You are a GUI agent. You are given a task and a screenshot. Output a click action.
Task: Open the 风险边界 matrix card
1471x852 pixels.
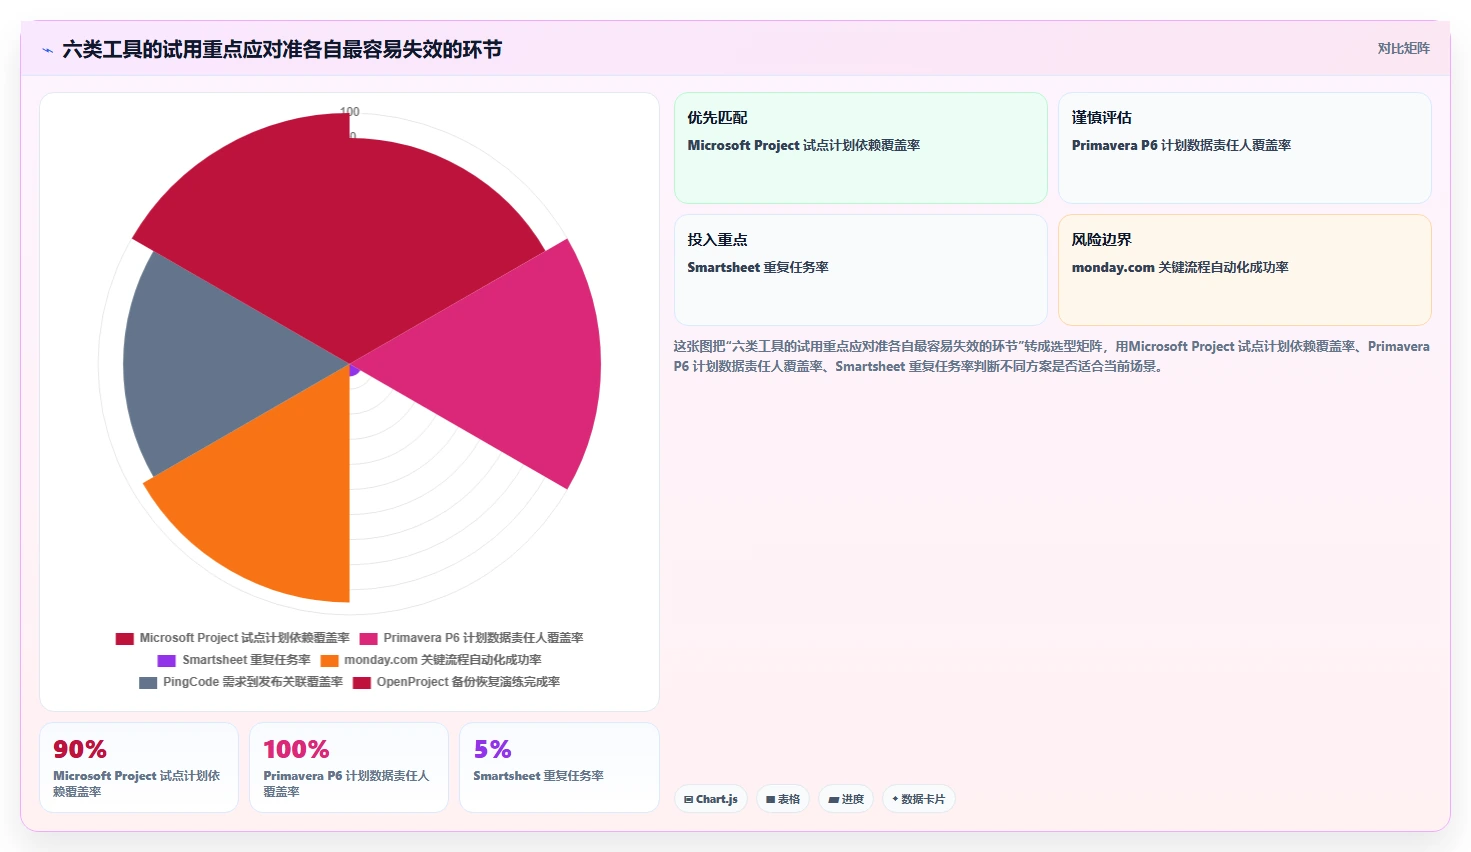tap(1245, 270)
